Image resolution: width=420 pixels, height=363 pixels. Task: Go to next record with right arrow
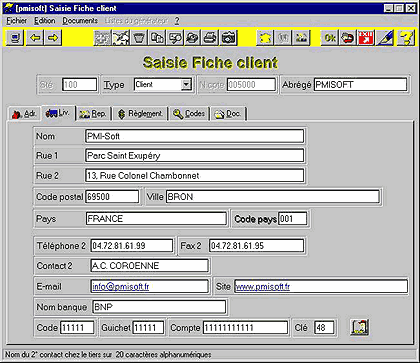[x=53, y=38]
